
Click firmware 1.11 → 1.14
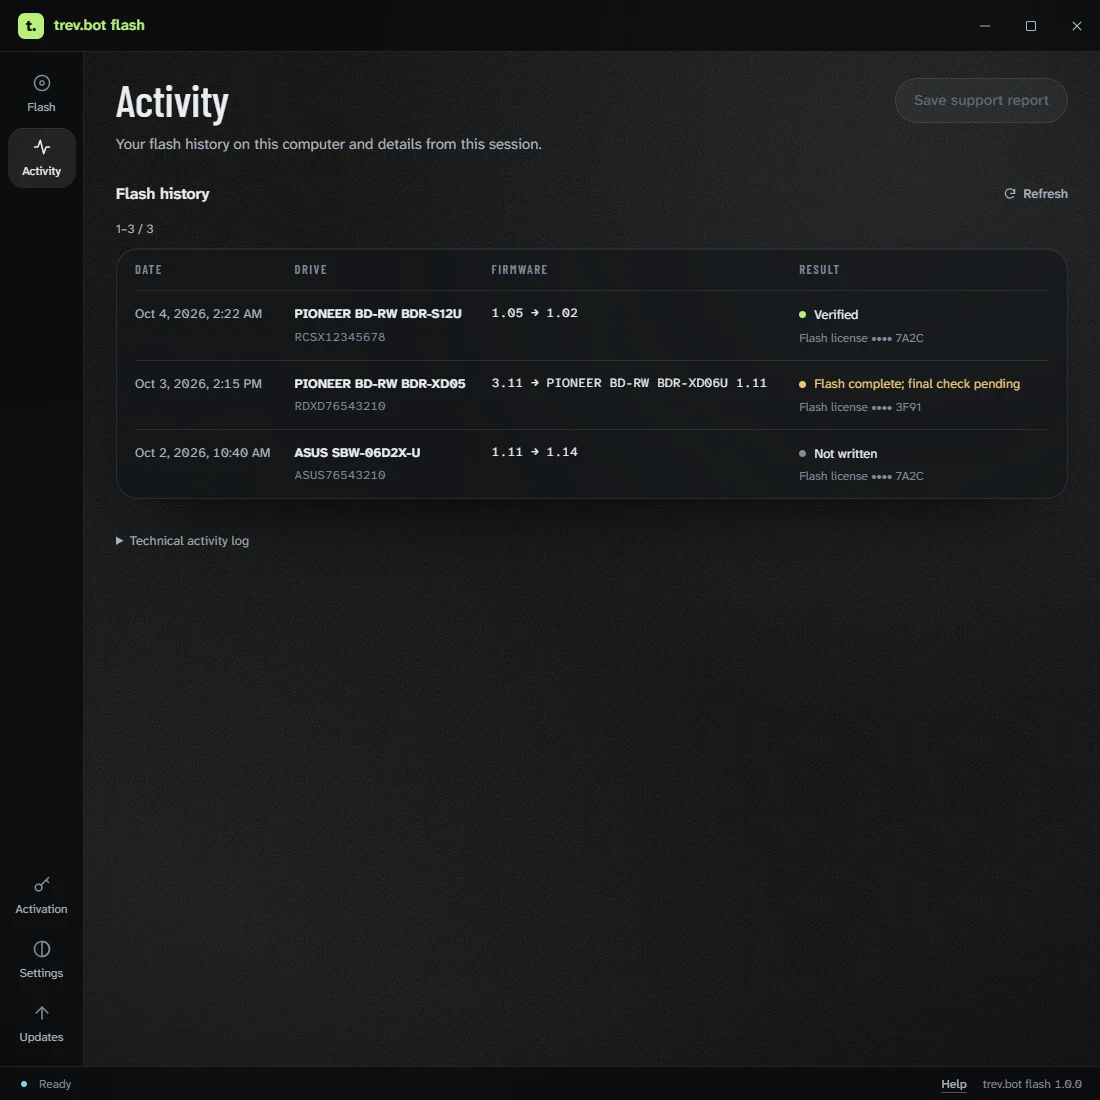coord(535,452)
